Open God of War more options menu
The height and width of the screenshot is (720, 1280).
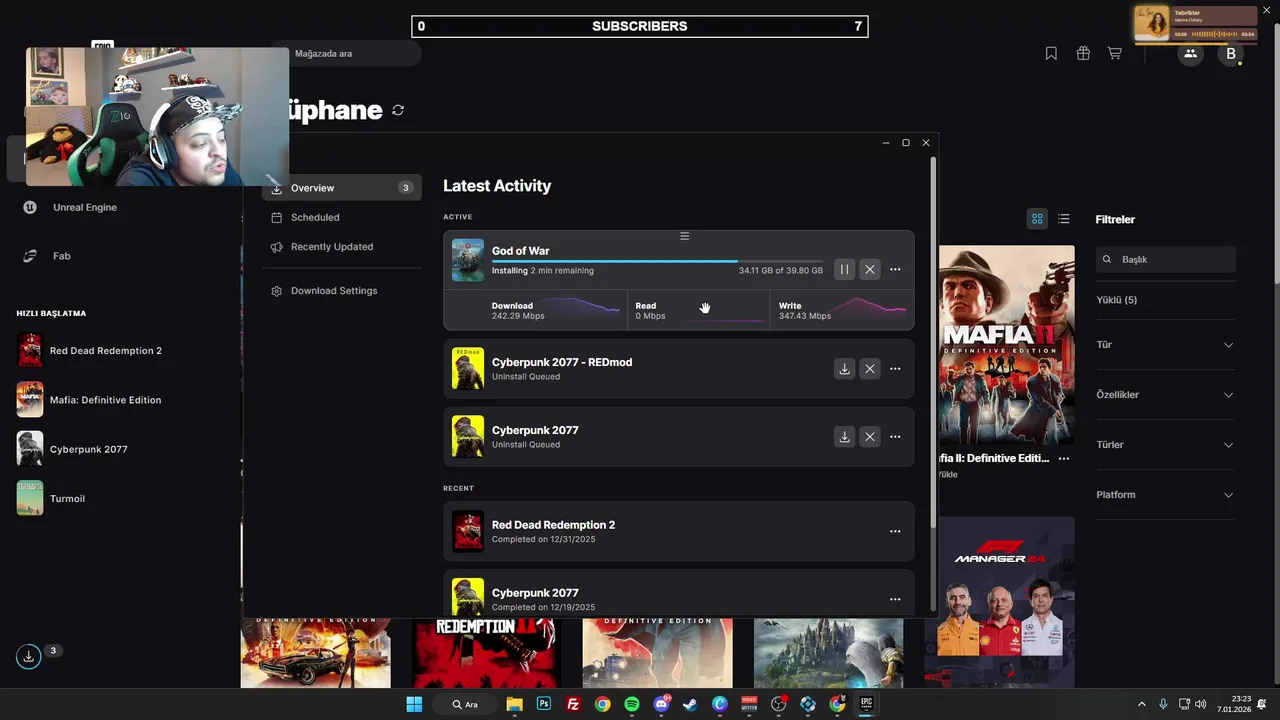pos(895,269)
